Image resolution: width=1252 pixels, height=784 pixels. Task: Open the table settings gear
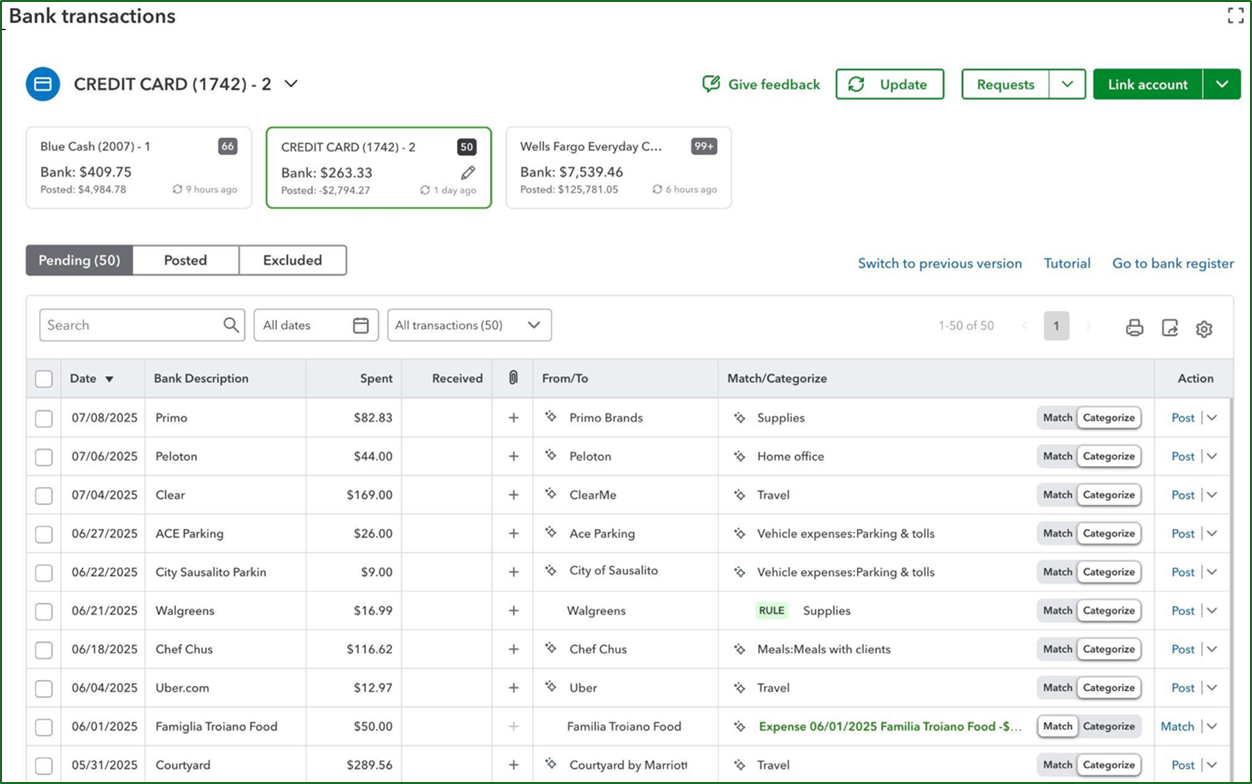1204,328
